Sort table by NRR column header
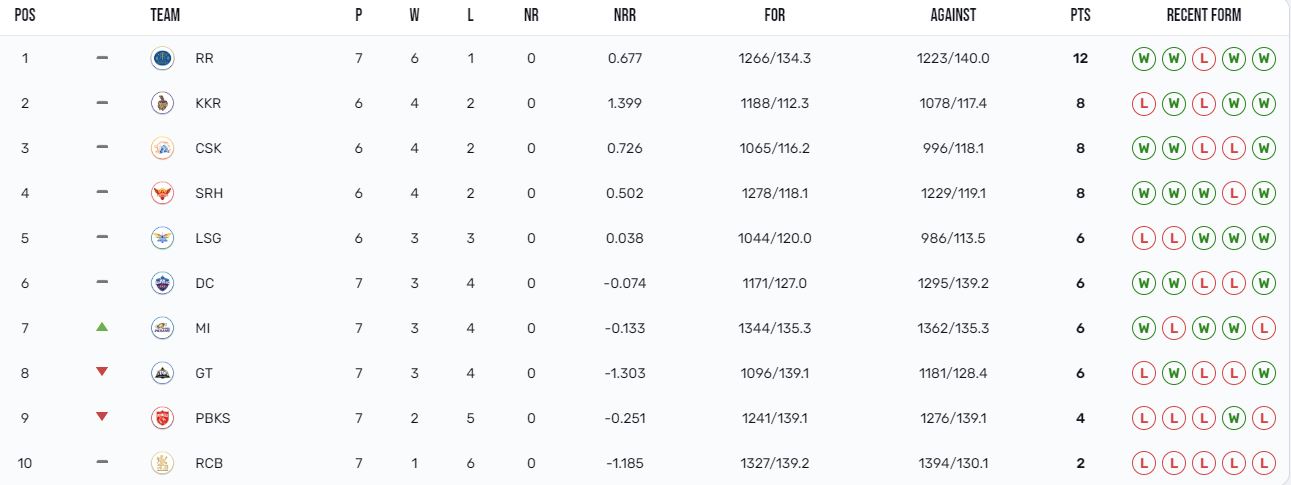This screenshot has height=485, width=1291. pyautogui.click(x=625, y=16)
